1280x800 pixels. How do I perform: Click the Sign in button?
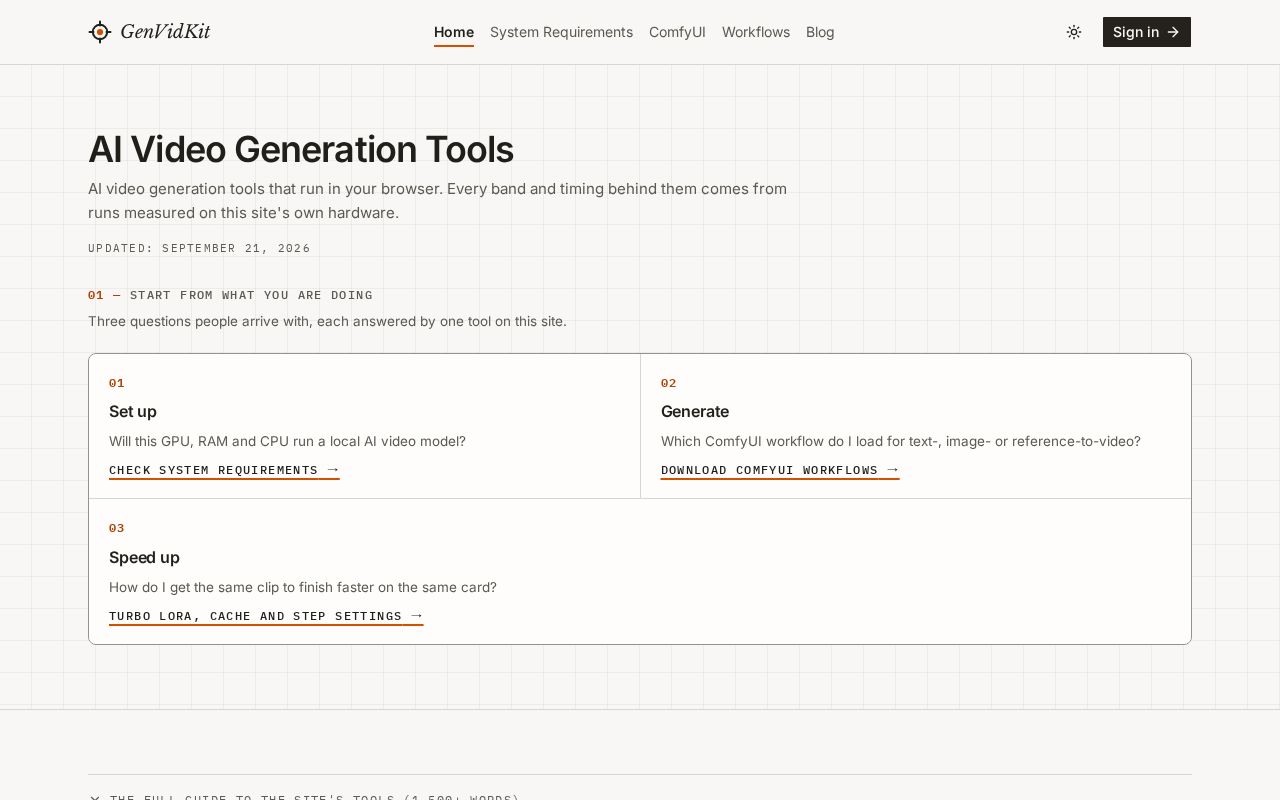click(1147, 32)
